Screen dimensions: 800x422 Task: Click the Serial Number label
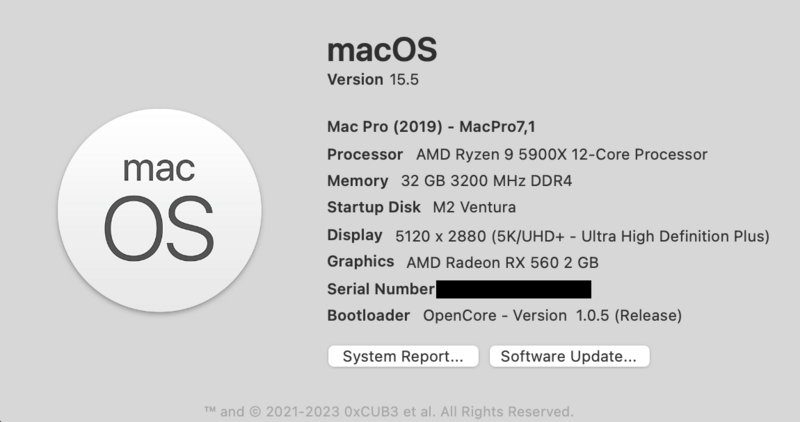pos(380,289)
